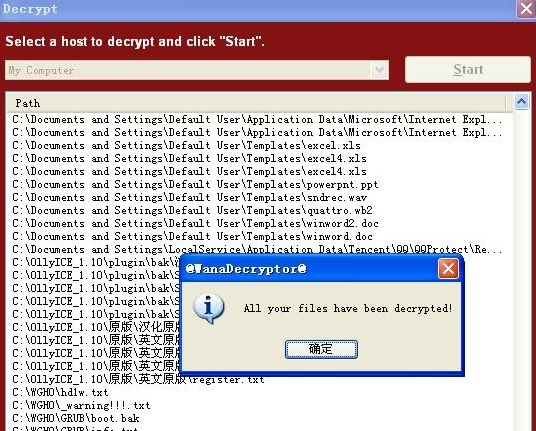Viewport: 536px width, 431px height.
Task: Select the OllyICE register.txt entry
Action: point(138,379)
